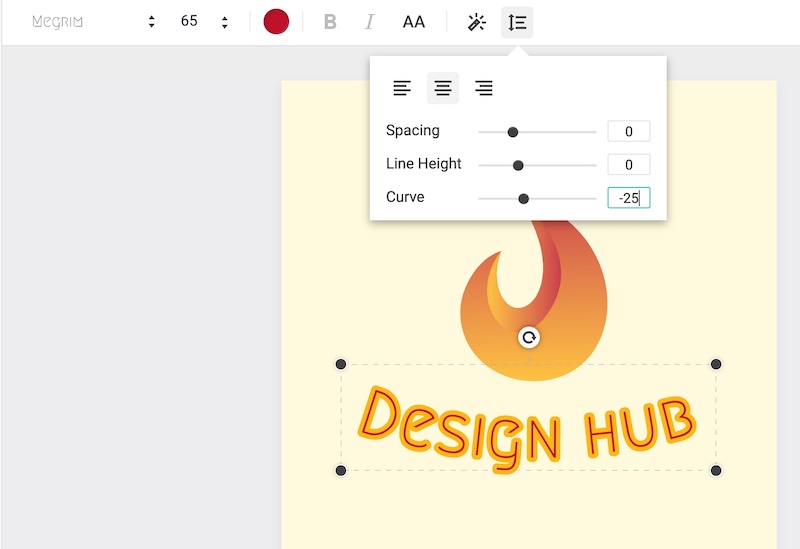Click the Line Height value field

[629, 164]
